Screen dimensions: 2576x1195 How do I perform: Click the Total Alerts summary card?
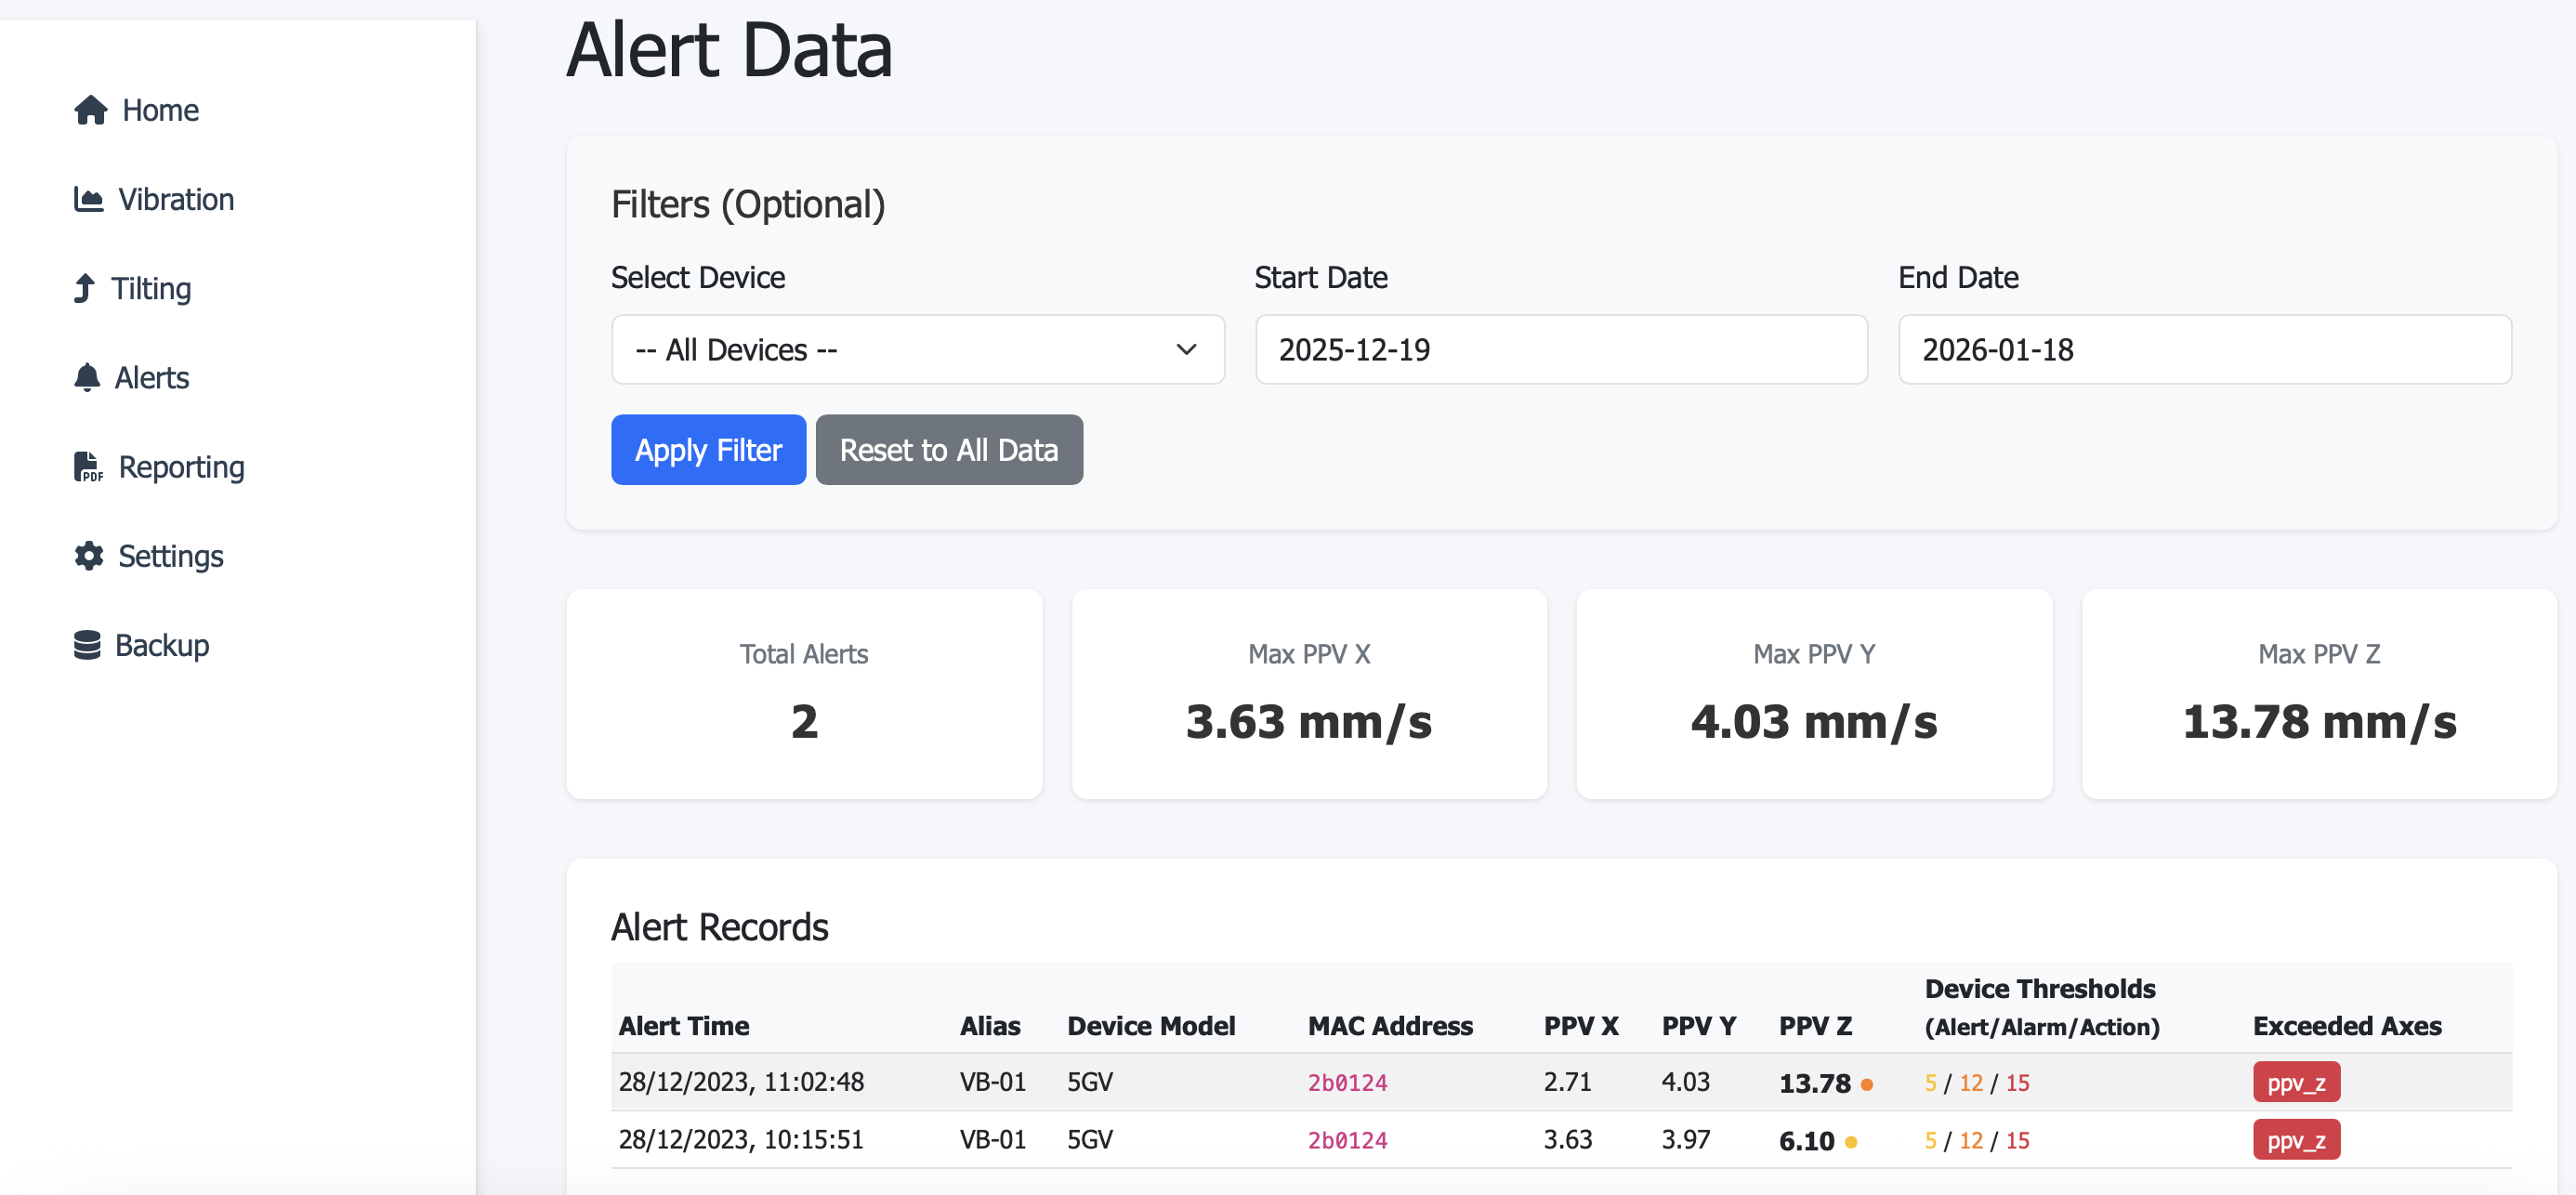803,694
